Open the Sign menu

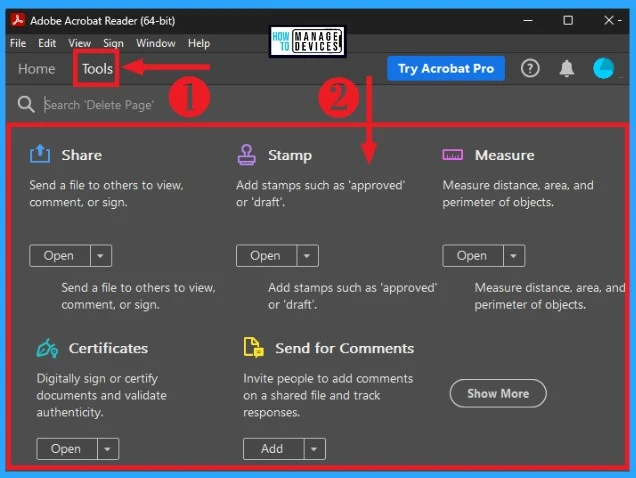[x=113, y=43]
